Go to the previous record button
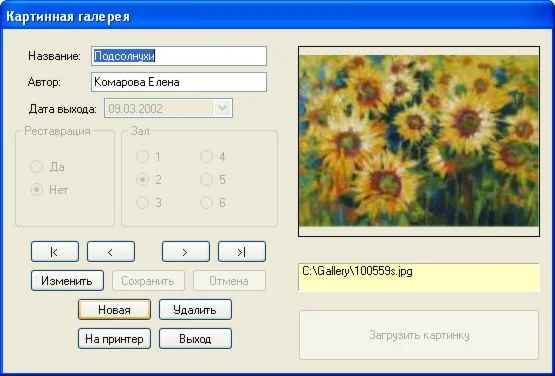This screenshot has height=376, width=555. pyautogui.click(x=111, y=252)
